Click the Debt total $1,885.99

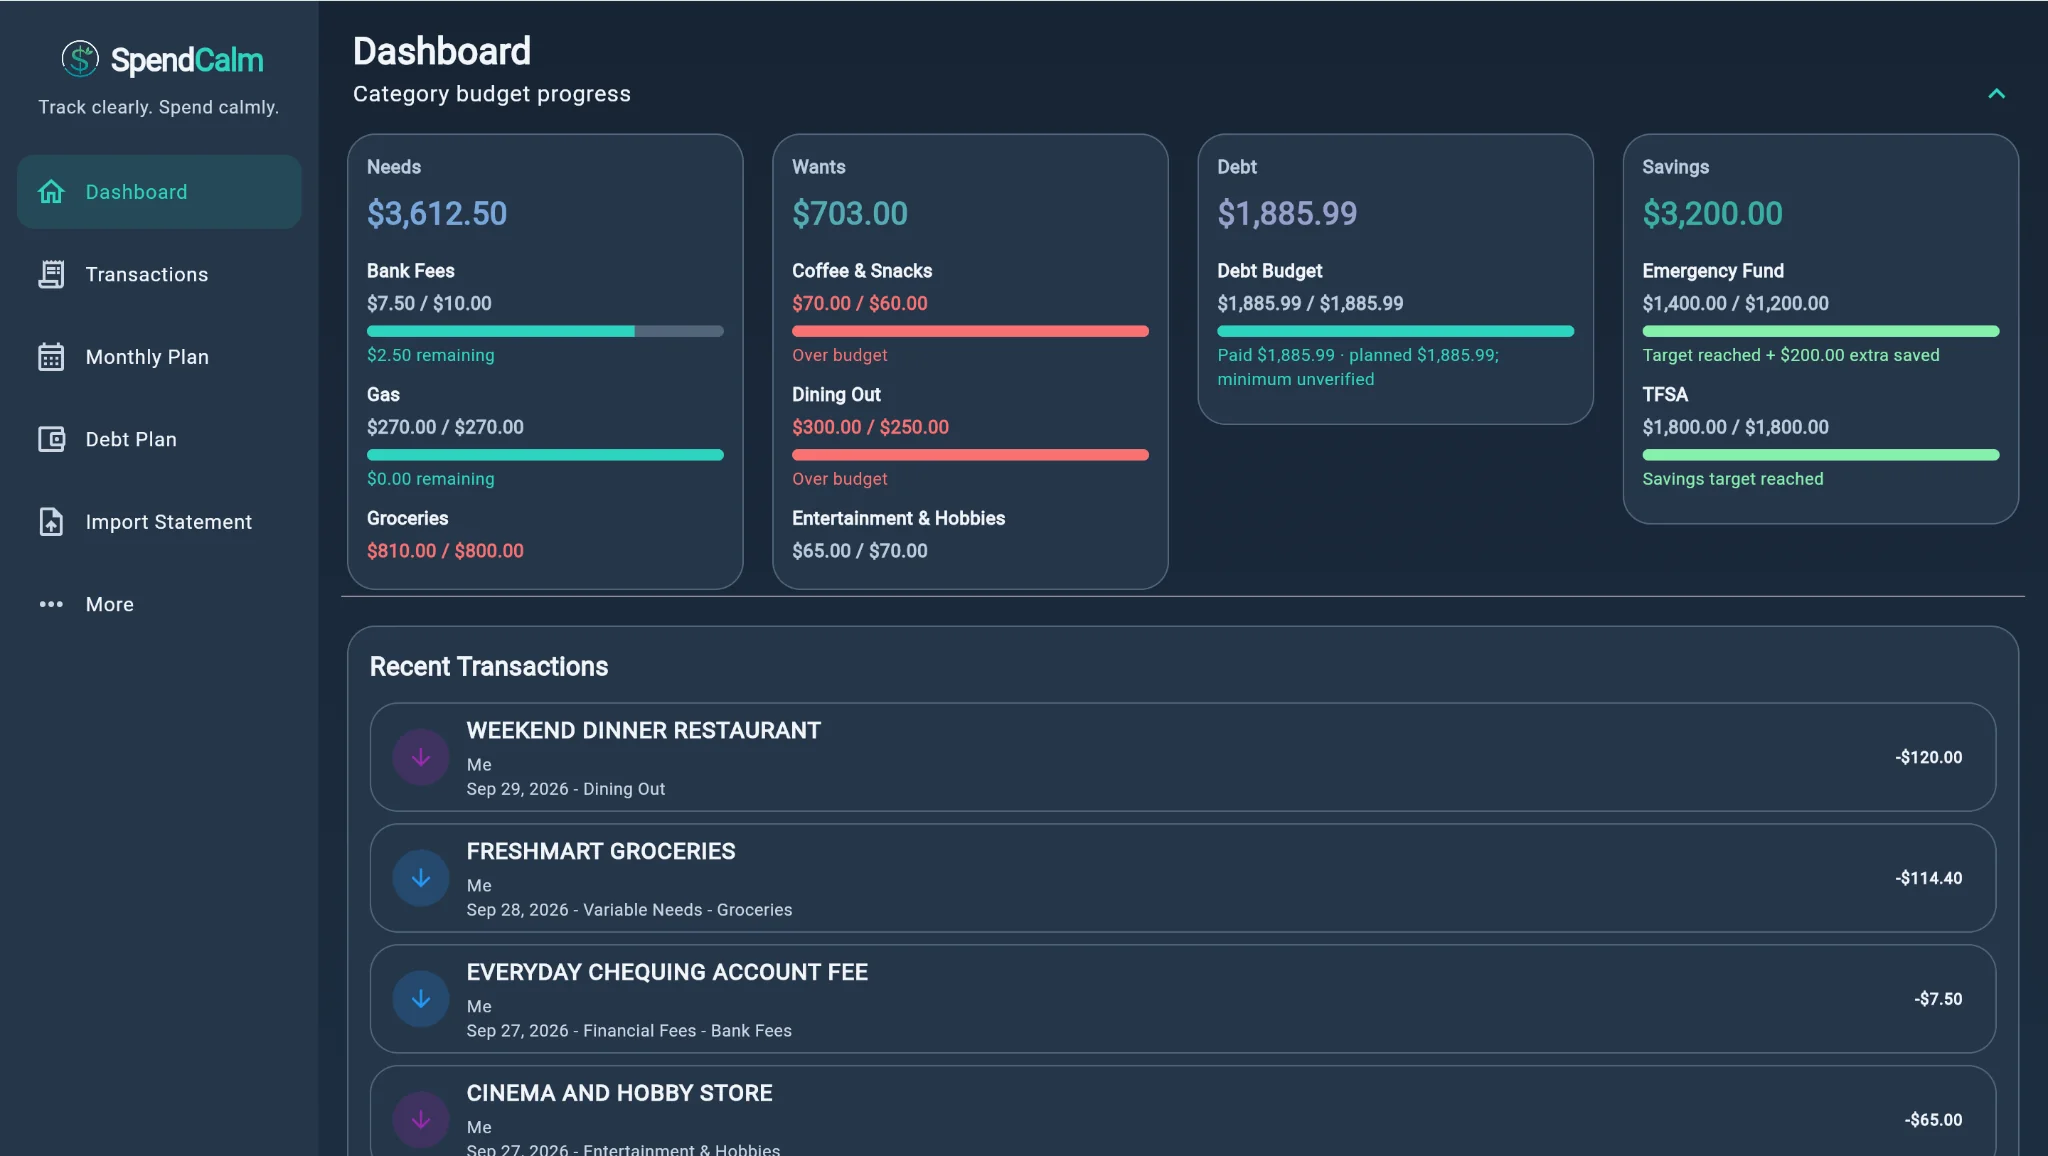1287,213
